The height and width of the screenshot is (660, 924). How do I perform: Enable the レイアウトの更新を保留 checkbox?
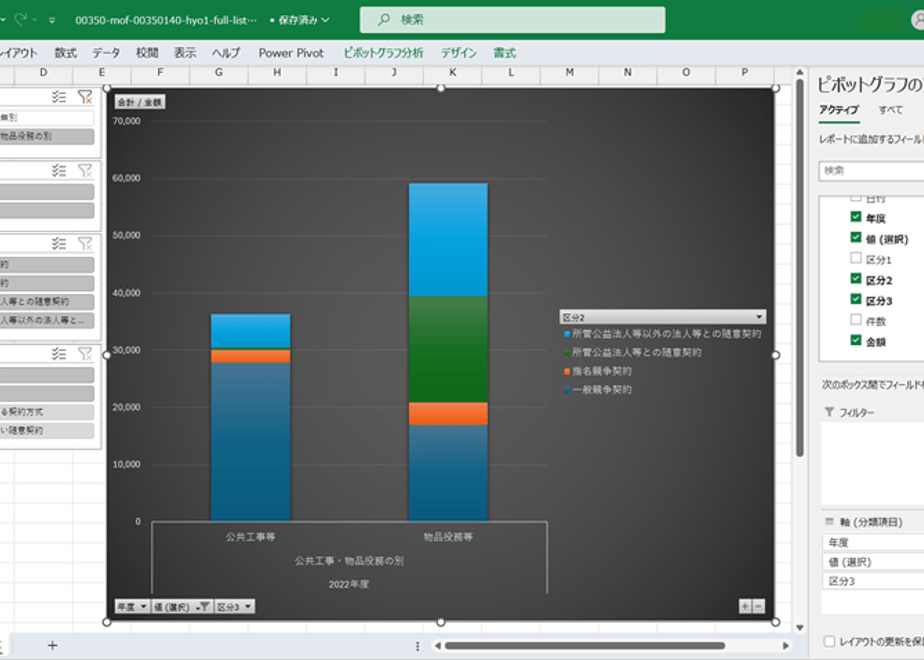[829, 641]
